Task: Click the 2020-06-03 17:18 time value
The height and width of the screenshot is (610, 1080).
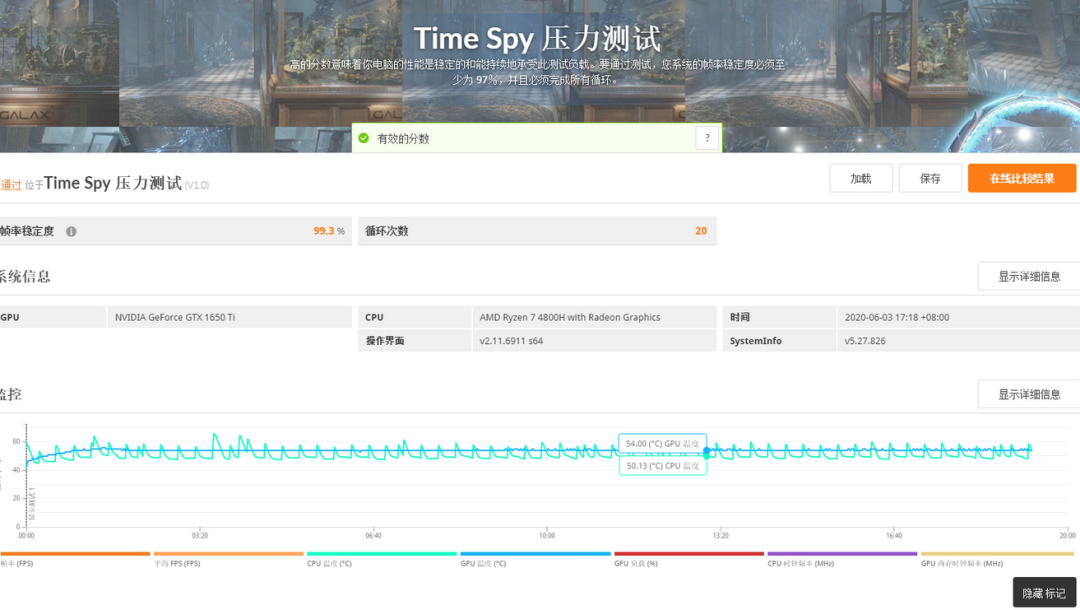Action: (x=897, y=317)
